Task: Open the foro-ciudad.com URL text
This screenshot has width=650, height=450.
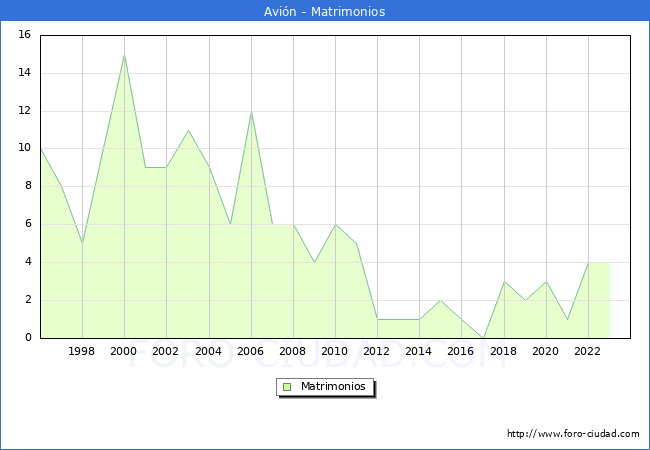Action: tap(573, 433)
